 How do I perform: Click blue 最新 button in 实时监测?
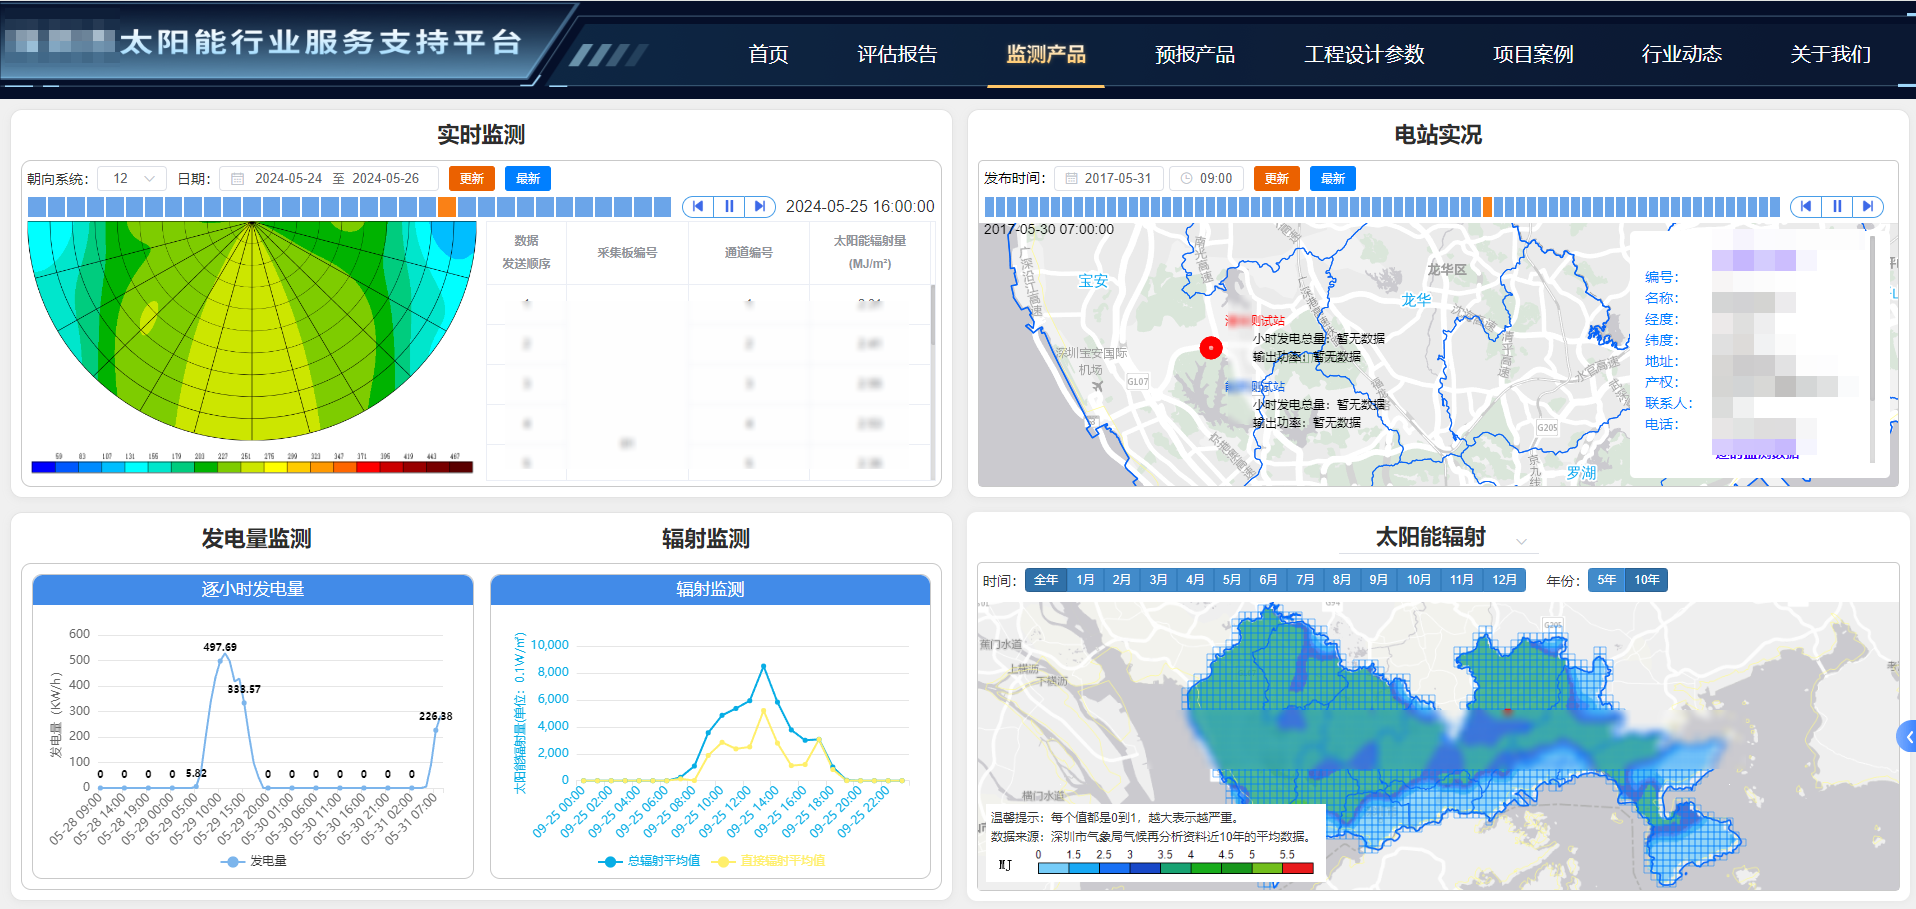coord(528,178)
